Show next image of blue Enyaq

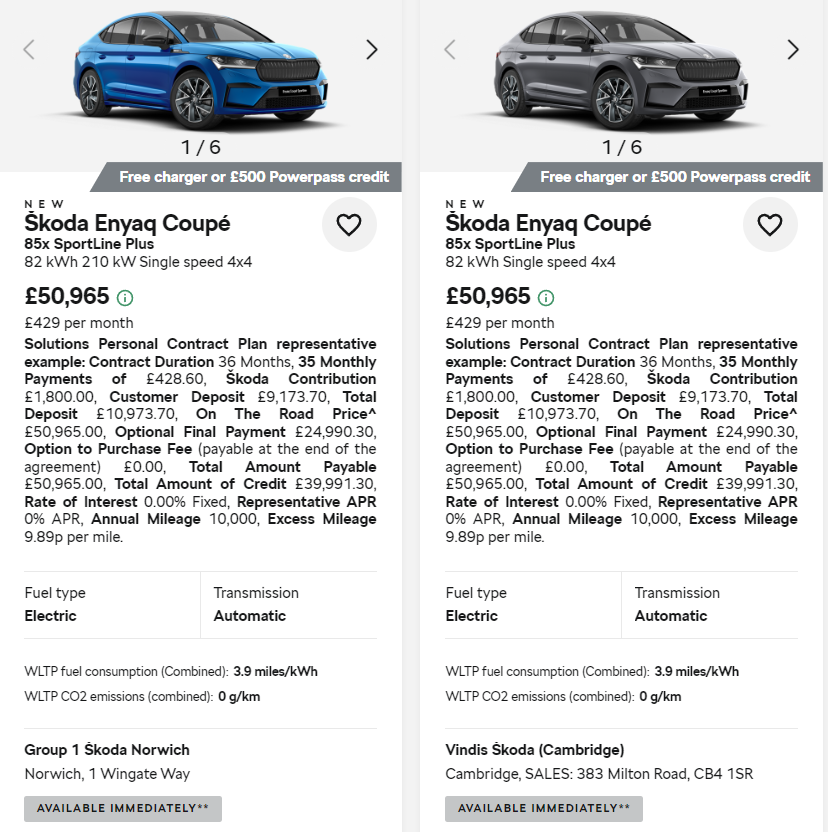[372, 49]
